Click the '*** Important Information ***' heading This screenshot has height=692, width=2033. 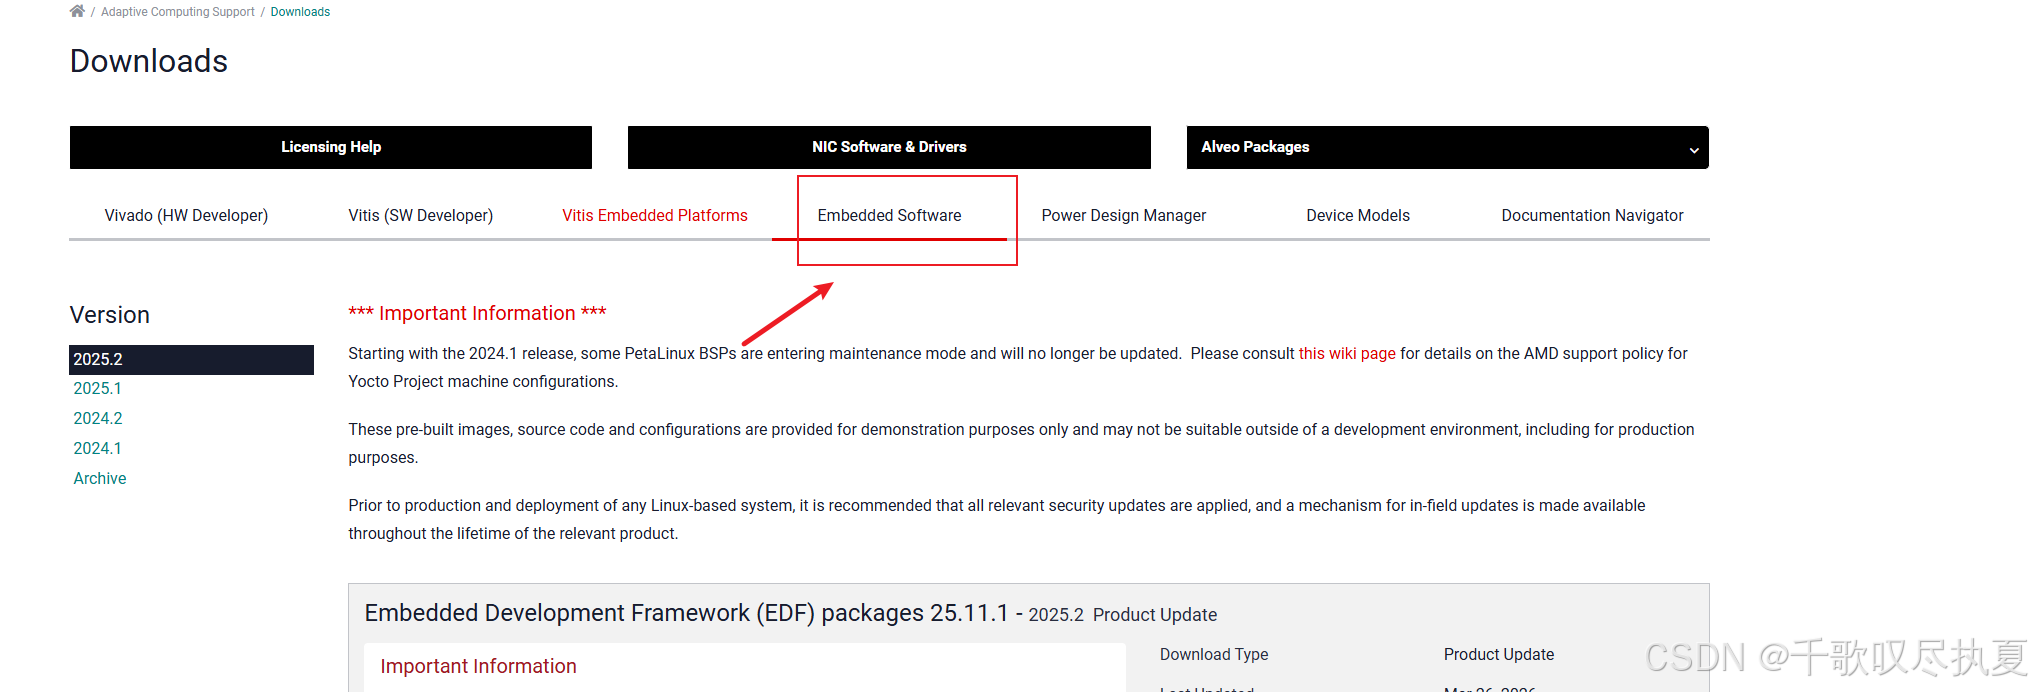click(477, 313)
